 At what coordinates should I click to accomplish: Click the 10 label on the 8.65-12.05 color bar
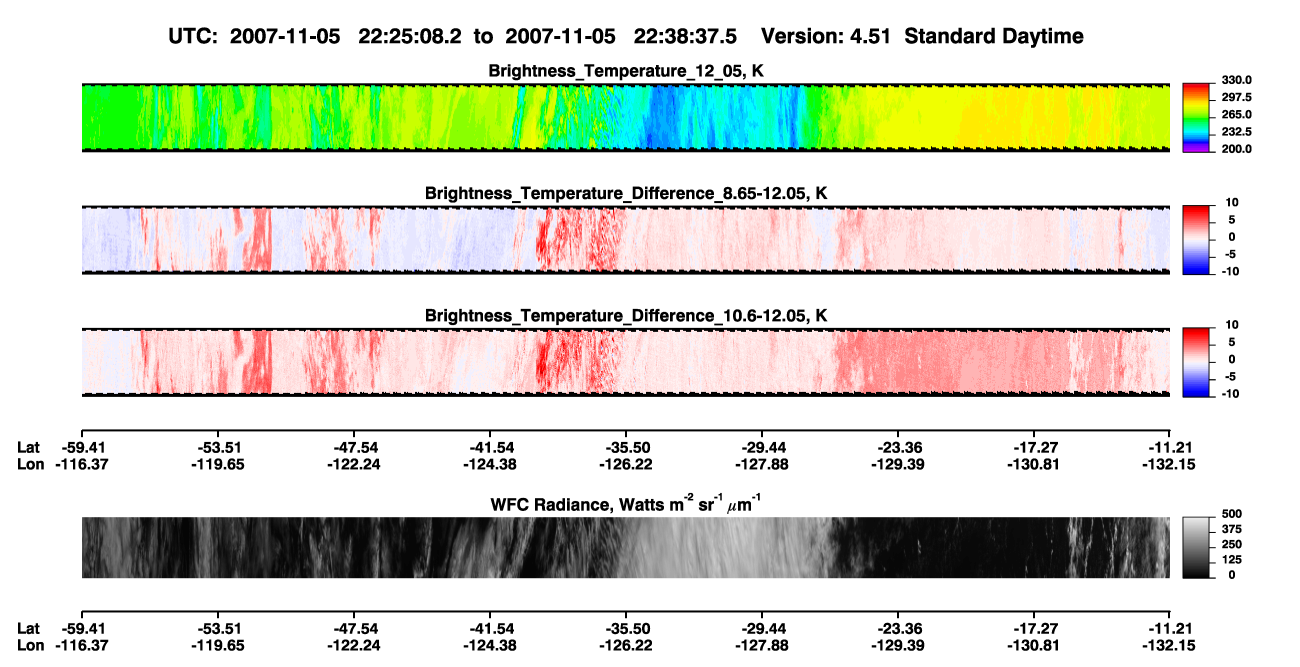1232,203
